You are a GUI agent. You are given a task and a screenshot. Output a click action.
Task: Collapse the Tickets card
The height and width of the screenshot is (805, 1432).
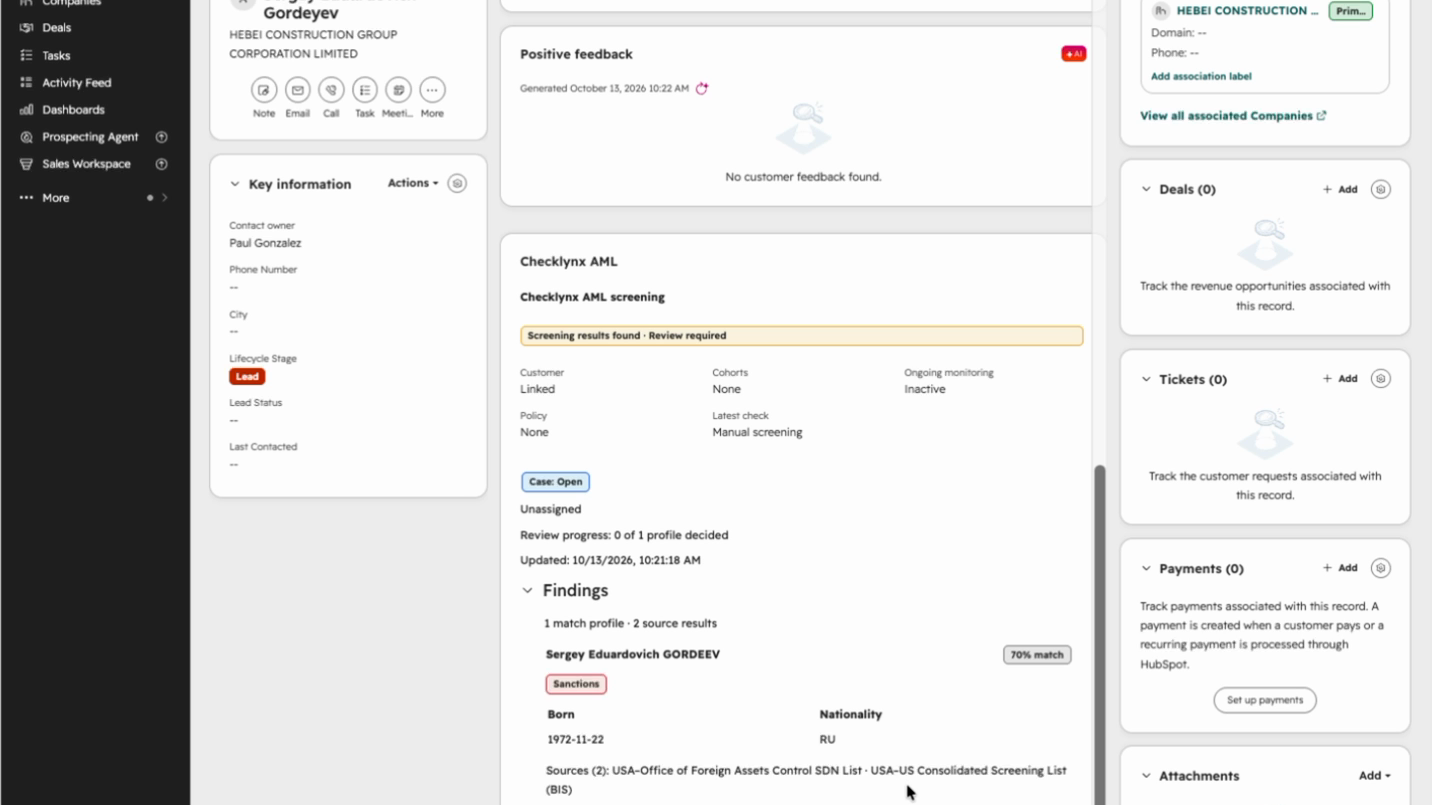coord(1146,379)
